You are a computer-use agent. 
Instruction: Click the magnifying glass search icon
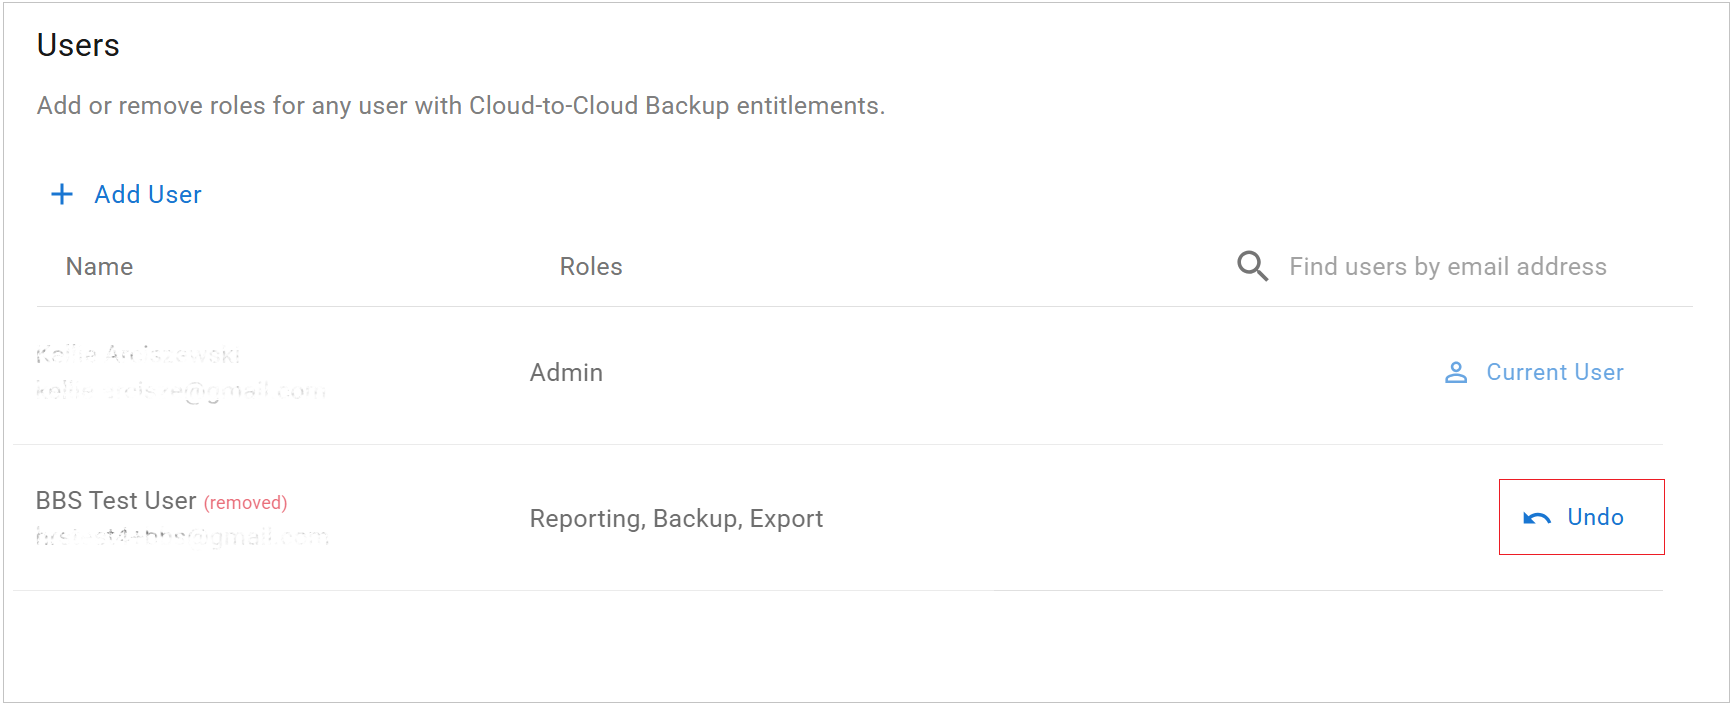(x=1252, y=266)
